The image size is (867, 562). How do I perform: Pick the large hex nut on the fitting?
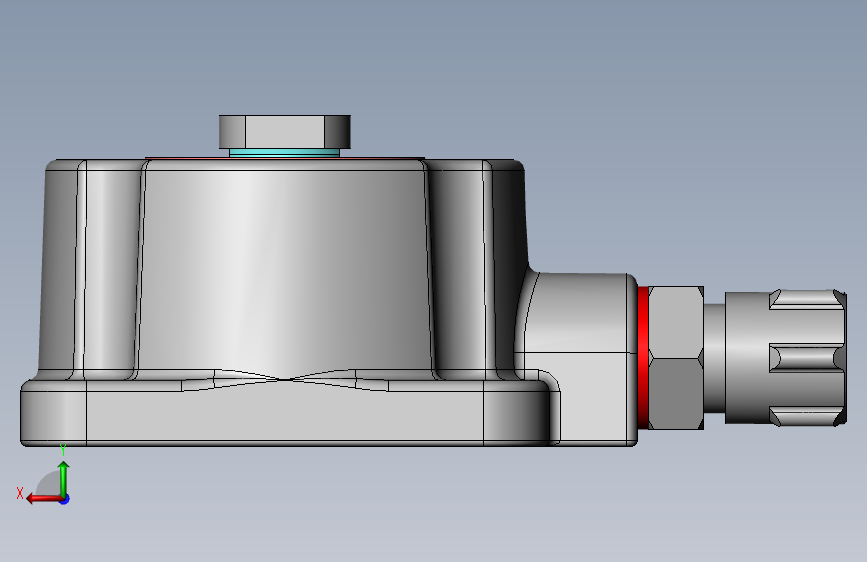click(676, 358)
